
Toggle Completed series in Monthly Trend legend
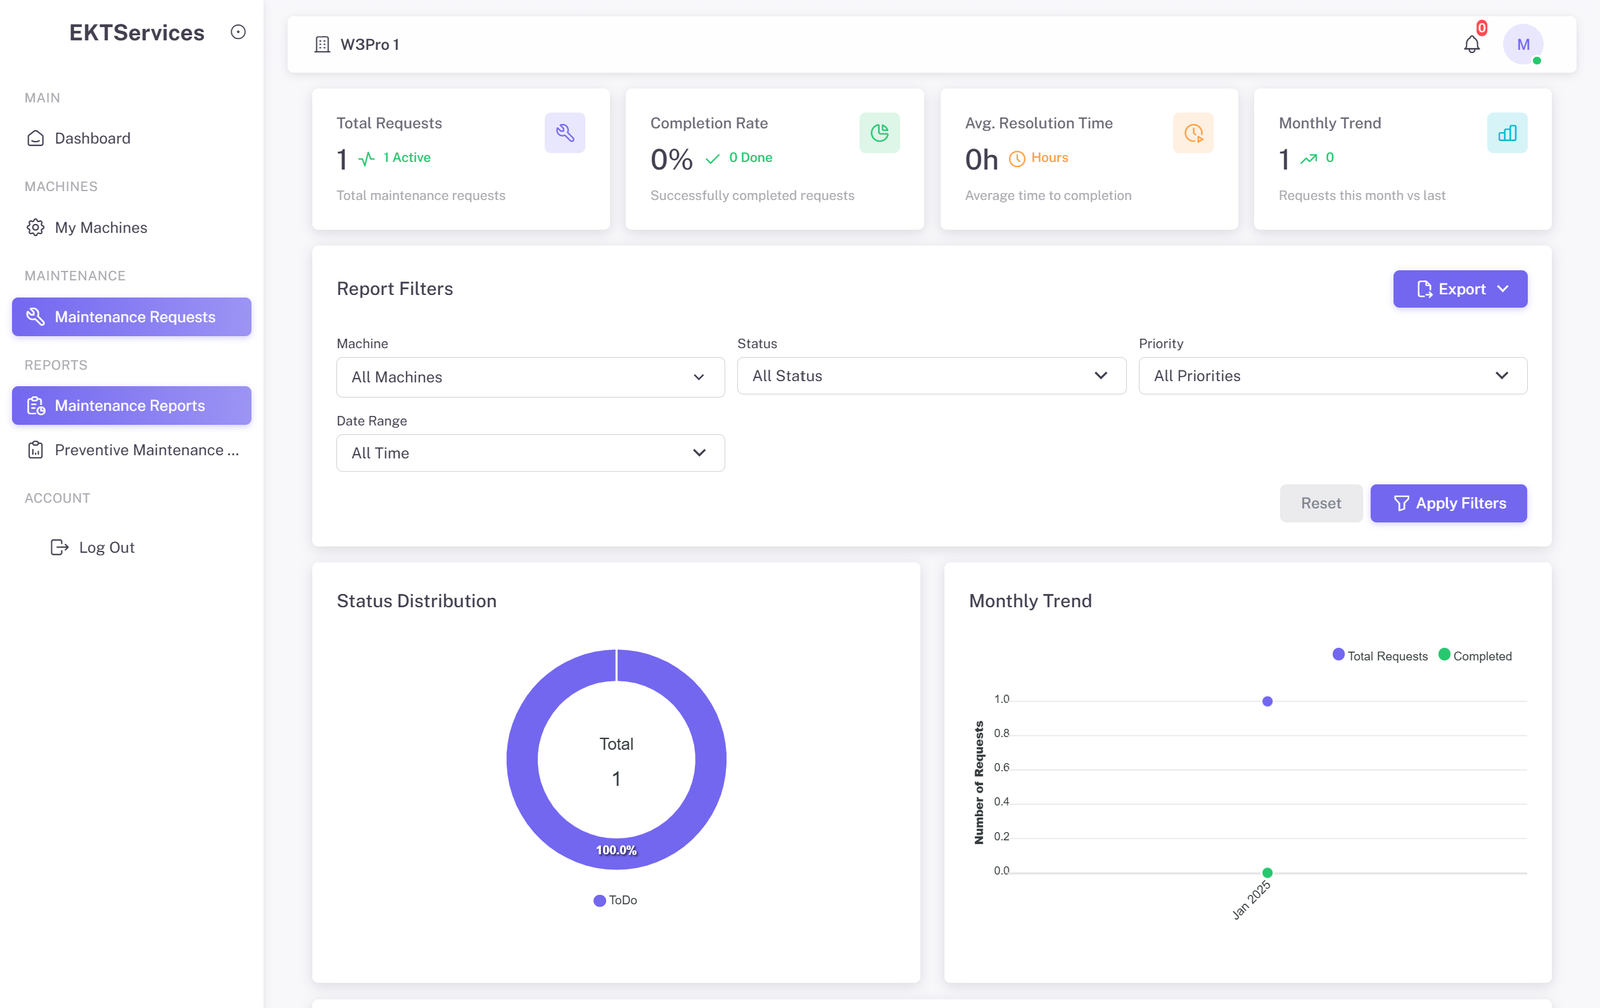[x=1475, y=656]
